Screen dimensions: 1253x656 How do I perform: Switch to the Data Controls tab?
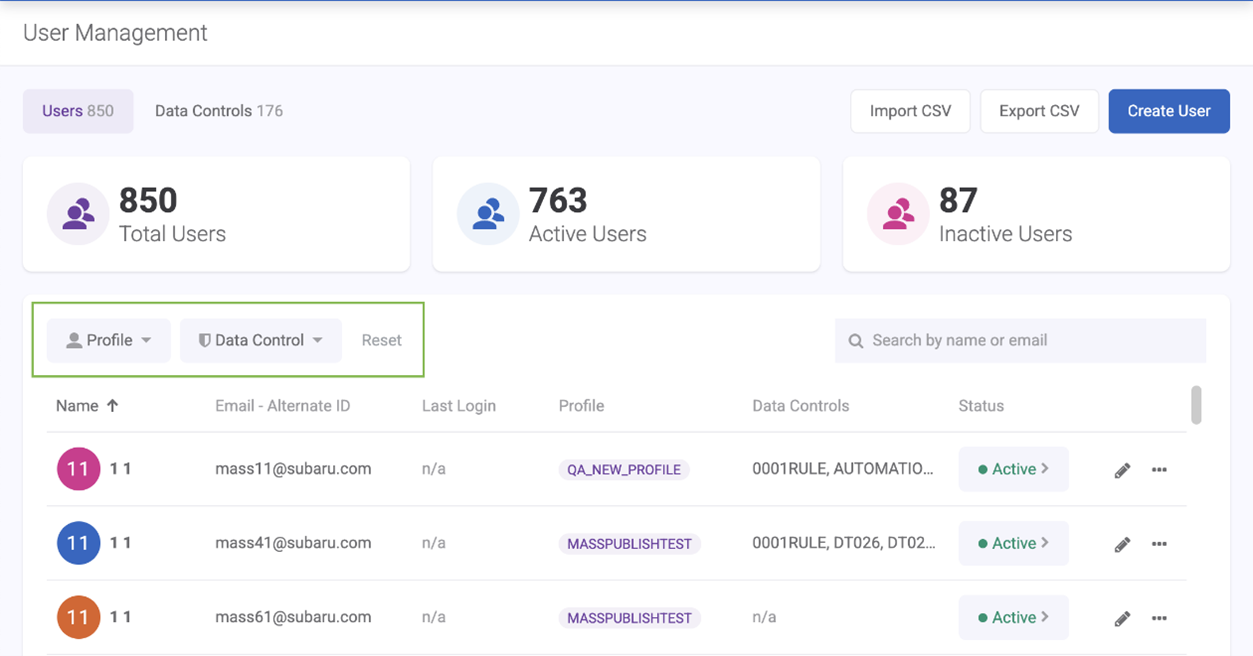tap(218, 111)
